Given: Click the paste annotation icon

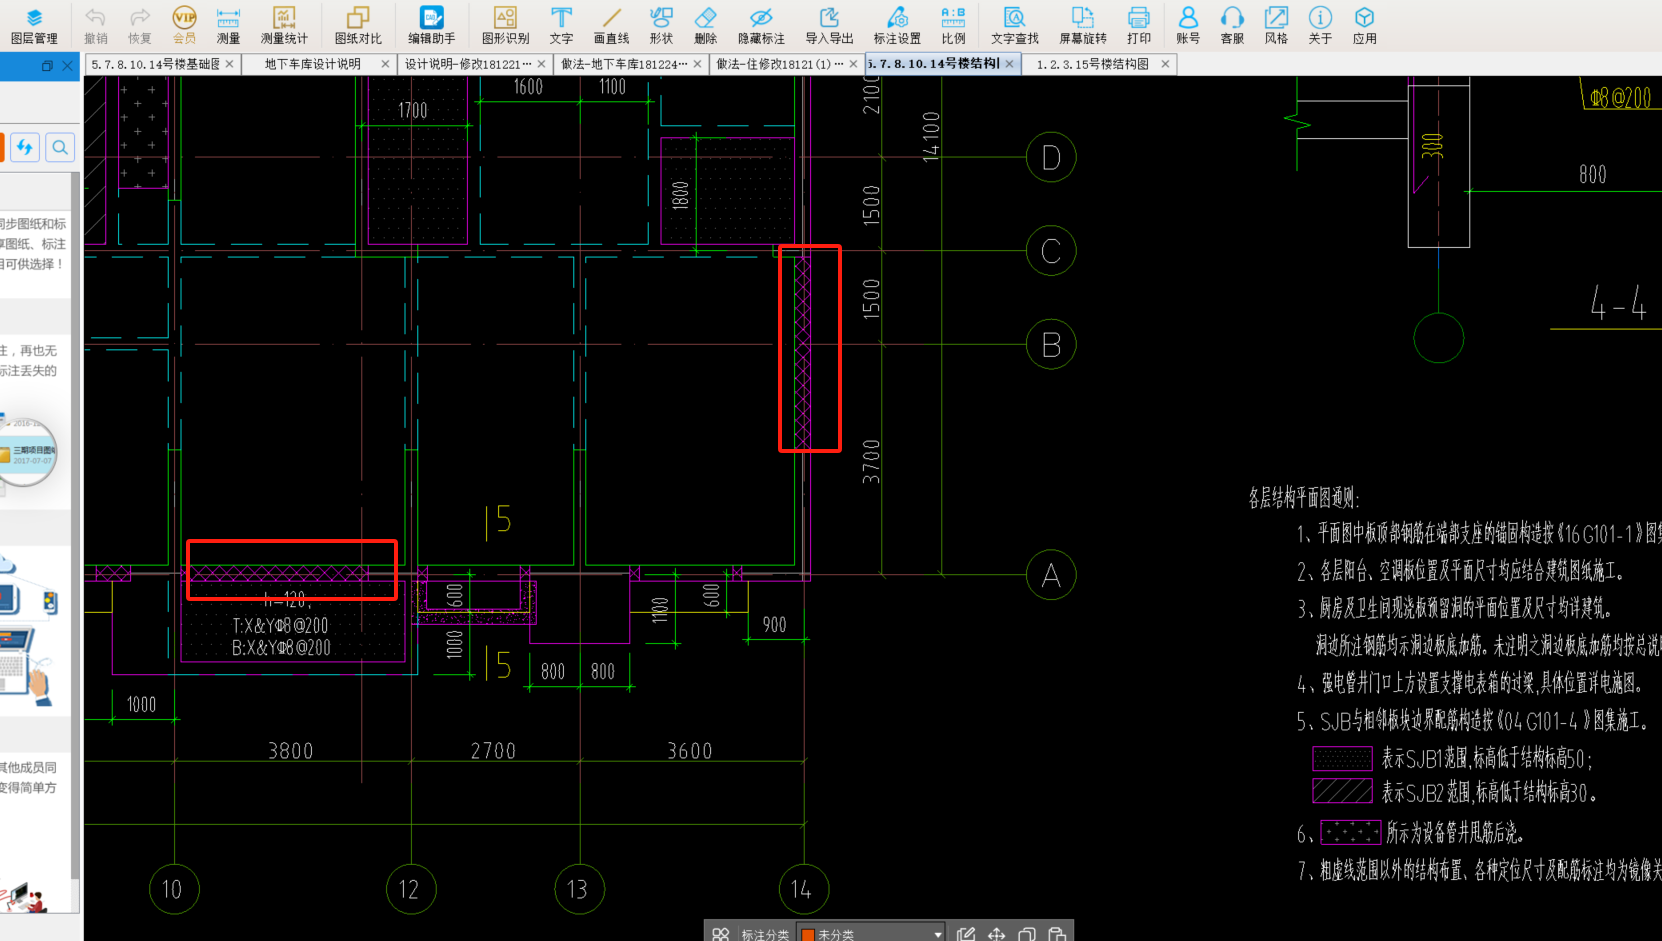Looking at the screenshot, I should coord(1056,934).
